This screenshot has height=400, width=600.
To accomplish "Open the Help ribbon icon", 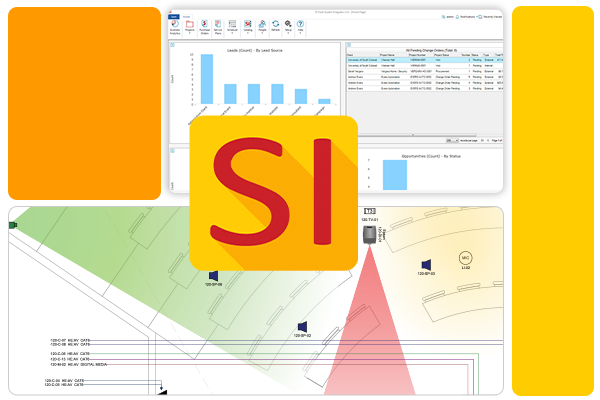I will click(x=300, y=27).
